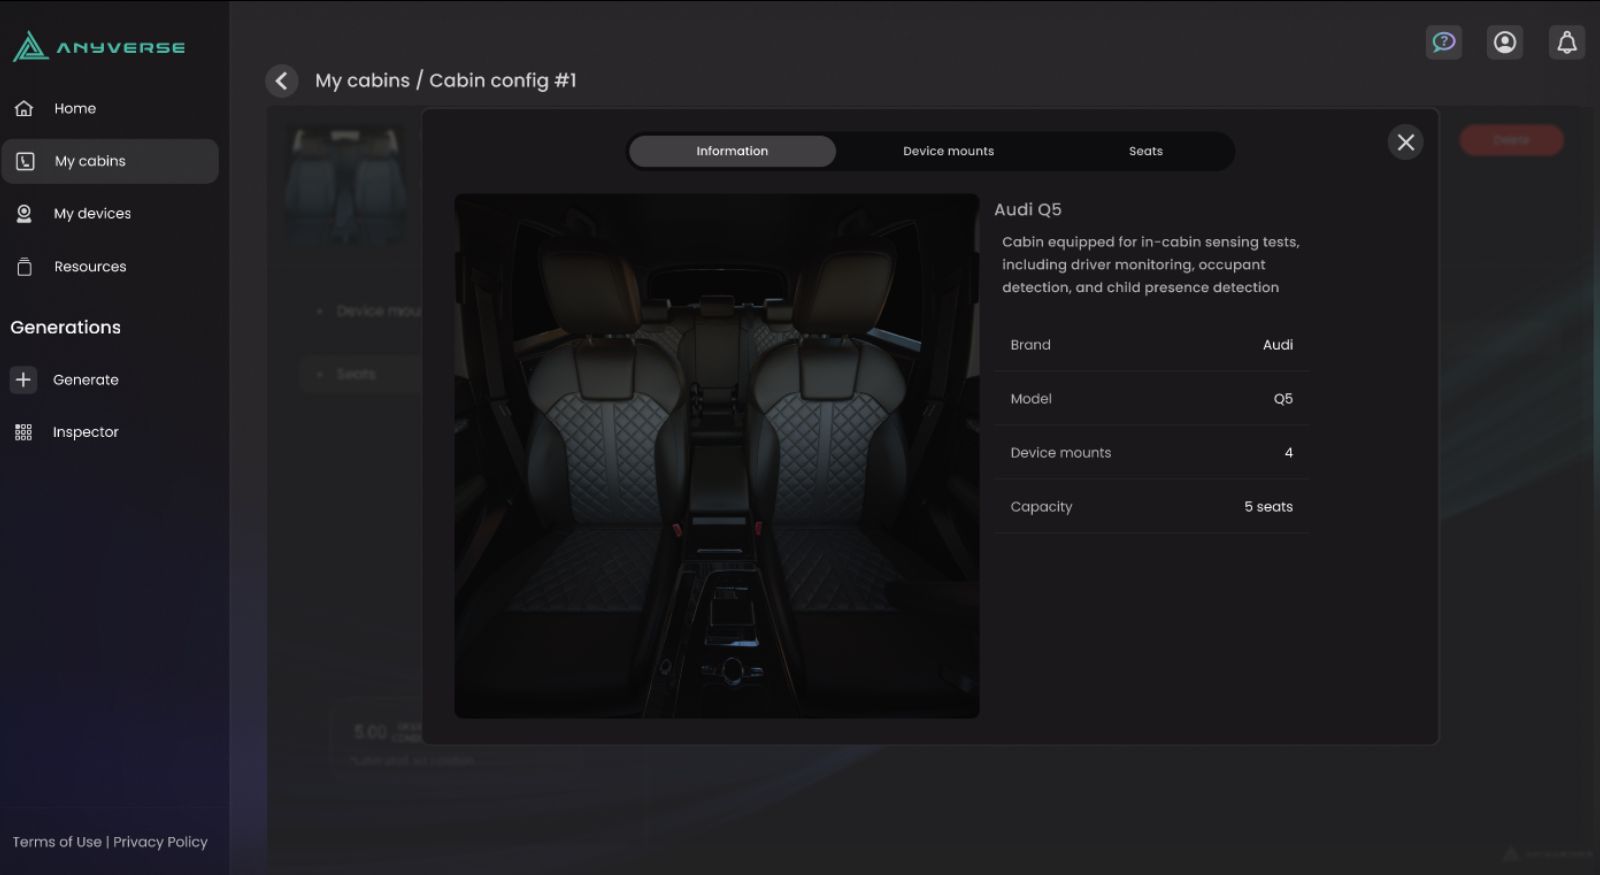Select My cabins in the sidebar
Image resolution: width=1600 pixels, height=875 pixels.
click(x=110, y=161)
